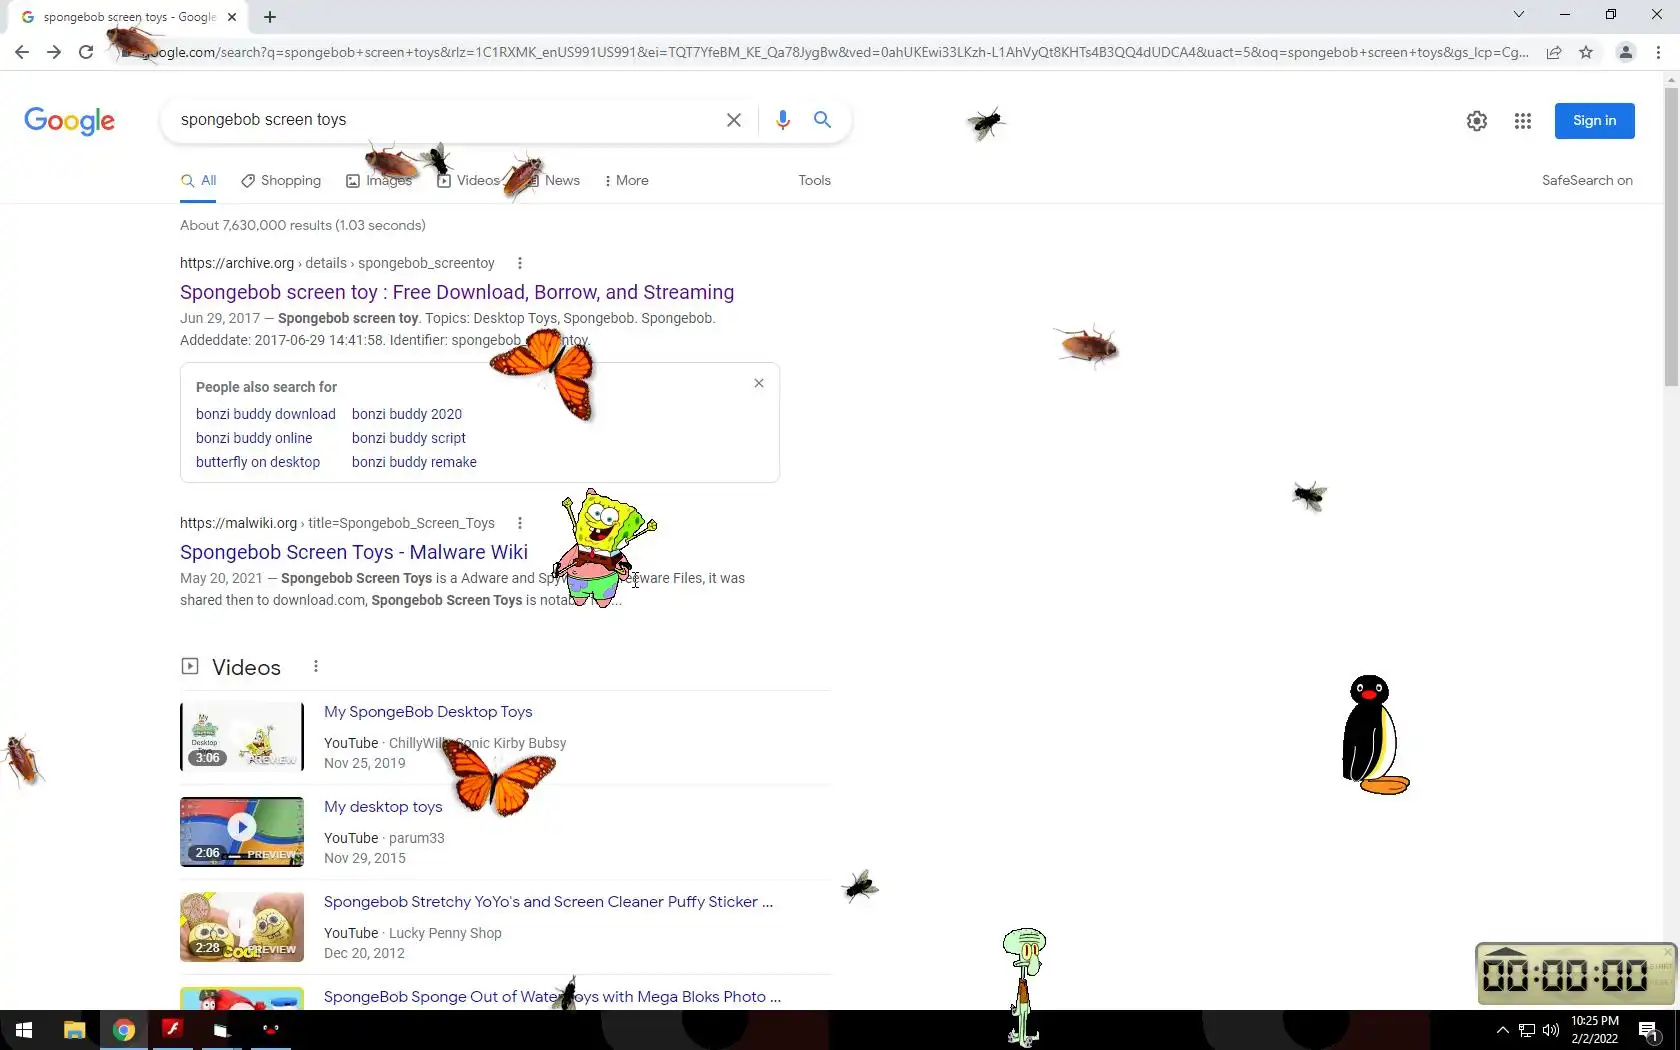Screen dimensions: 1680x1050
Task: Click the 2:28 video thumbnail
Action: tap(242, 927)
